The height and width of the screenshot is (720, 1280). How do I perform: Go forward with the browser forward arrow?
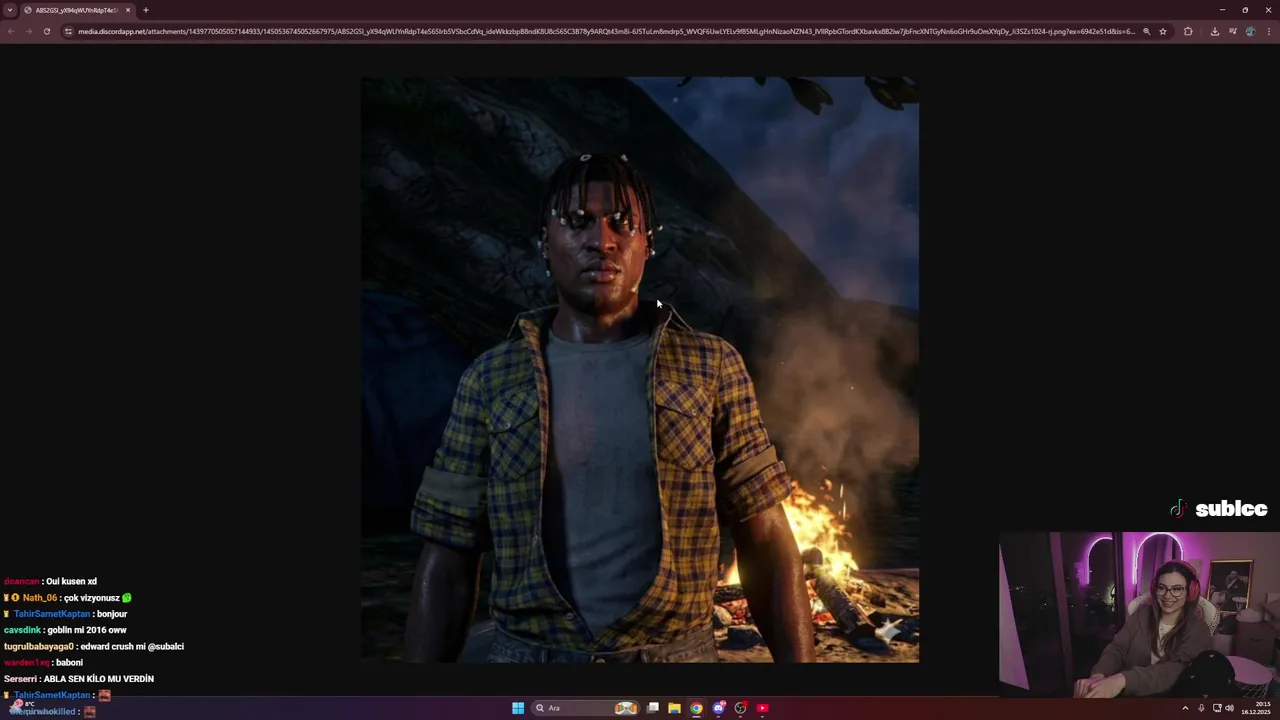click(x=28, y=31)
